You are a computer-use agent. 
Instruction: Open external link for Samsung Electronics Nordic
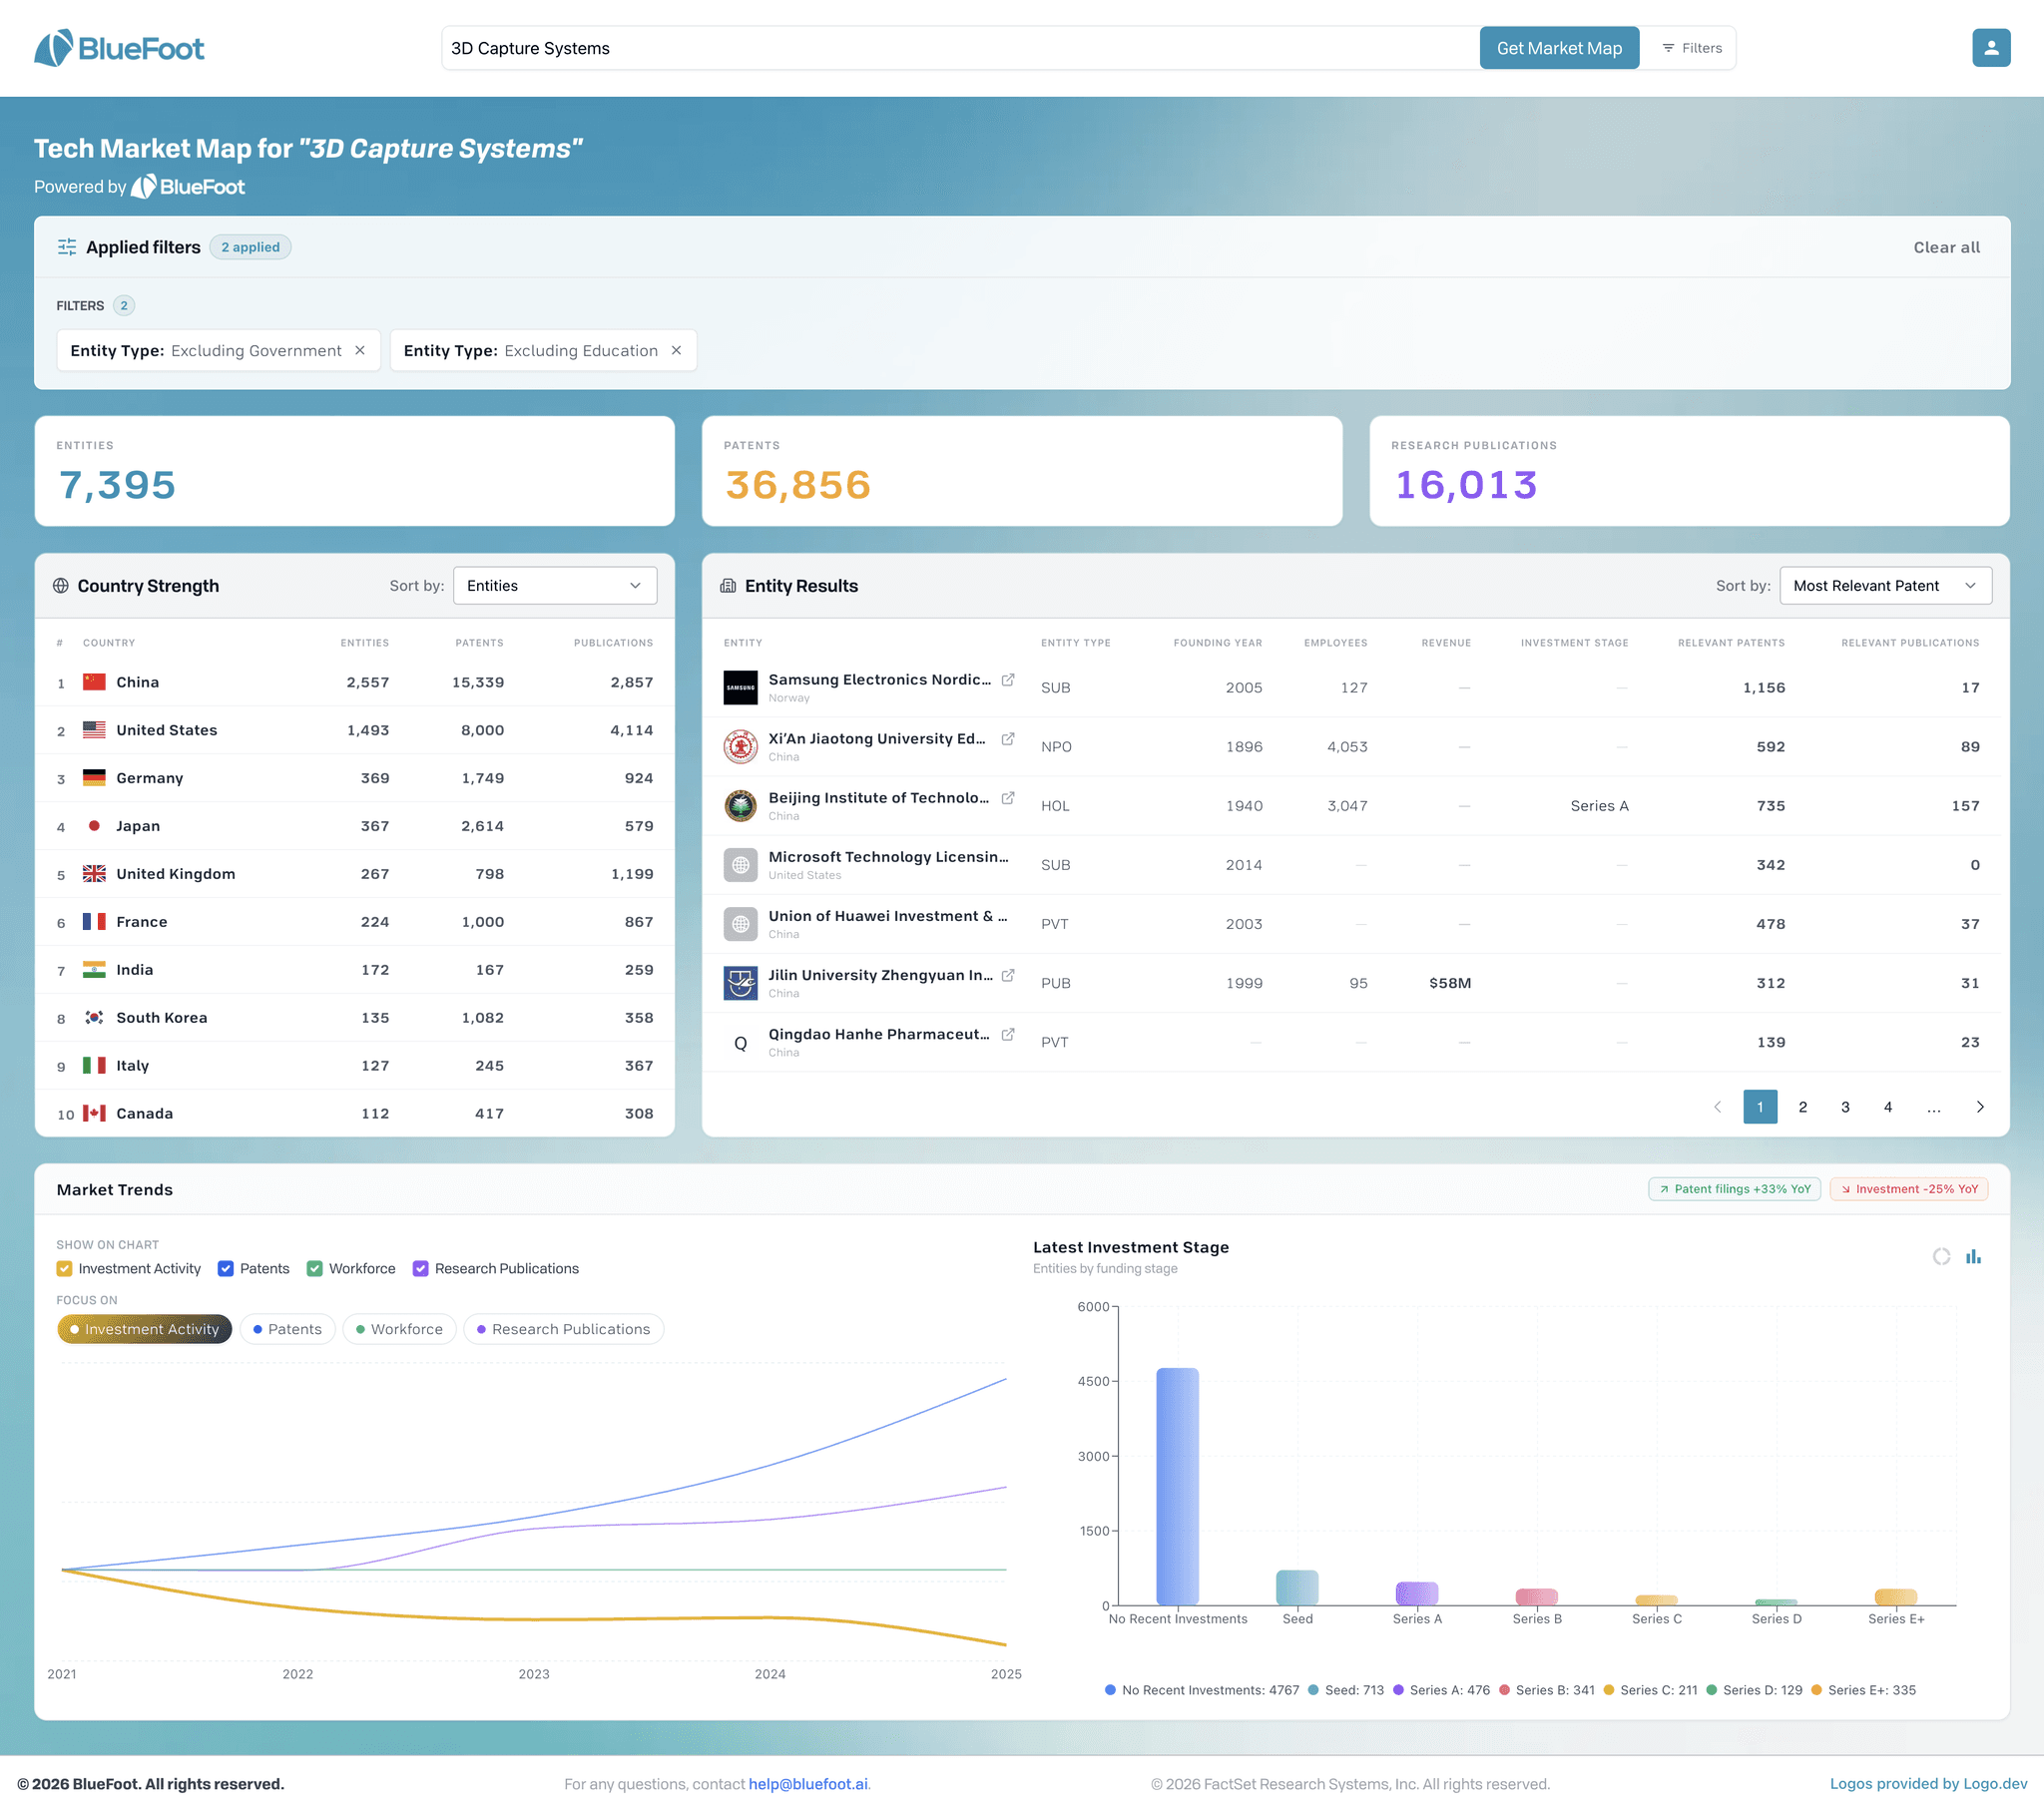pyautogui.click(x=1008, y=680)
